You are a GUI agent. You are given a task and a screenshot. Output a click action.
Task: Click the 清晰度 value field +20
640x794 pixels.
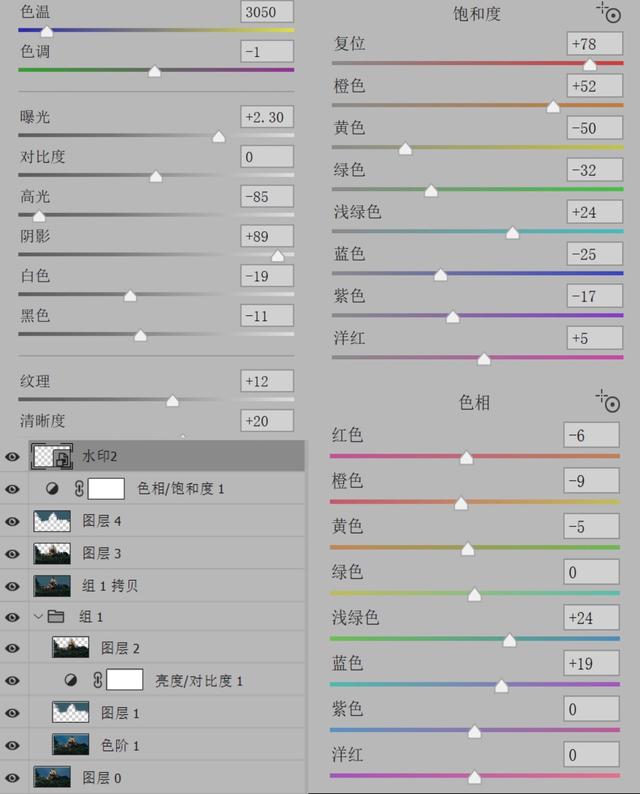point(267,421)
